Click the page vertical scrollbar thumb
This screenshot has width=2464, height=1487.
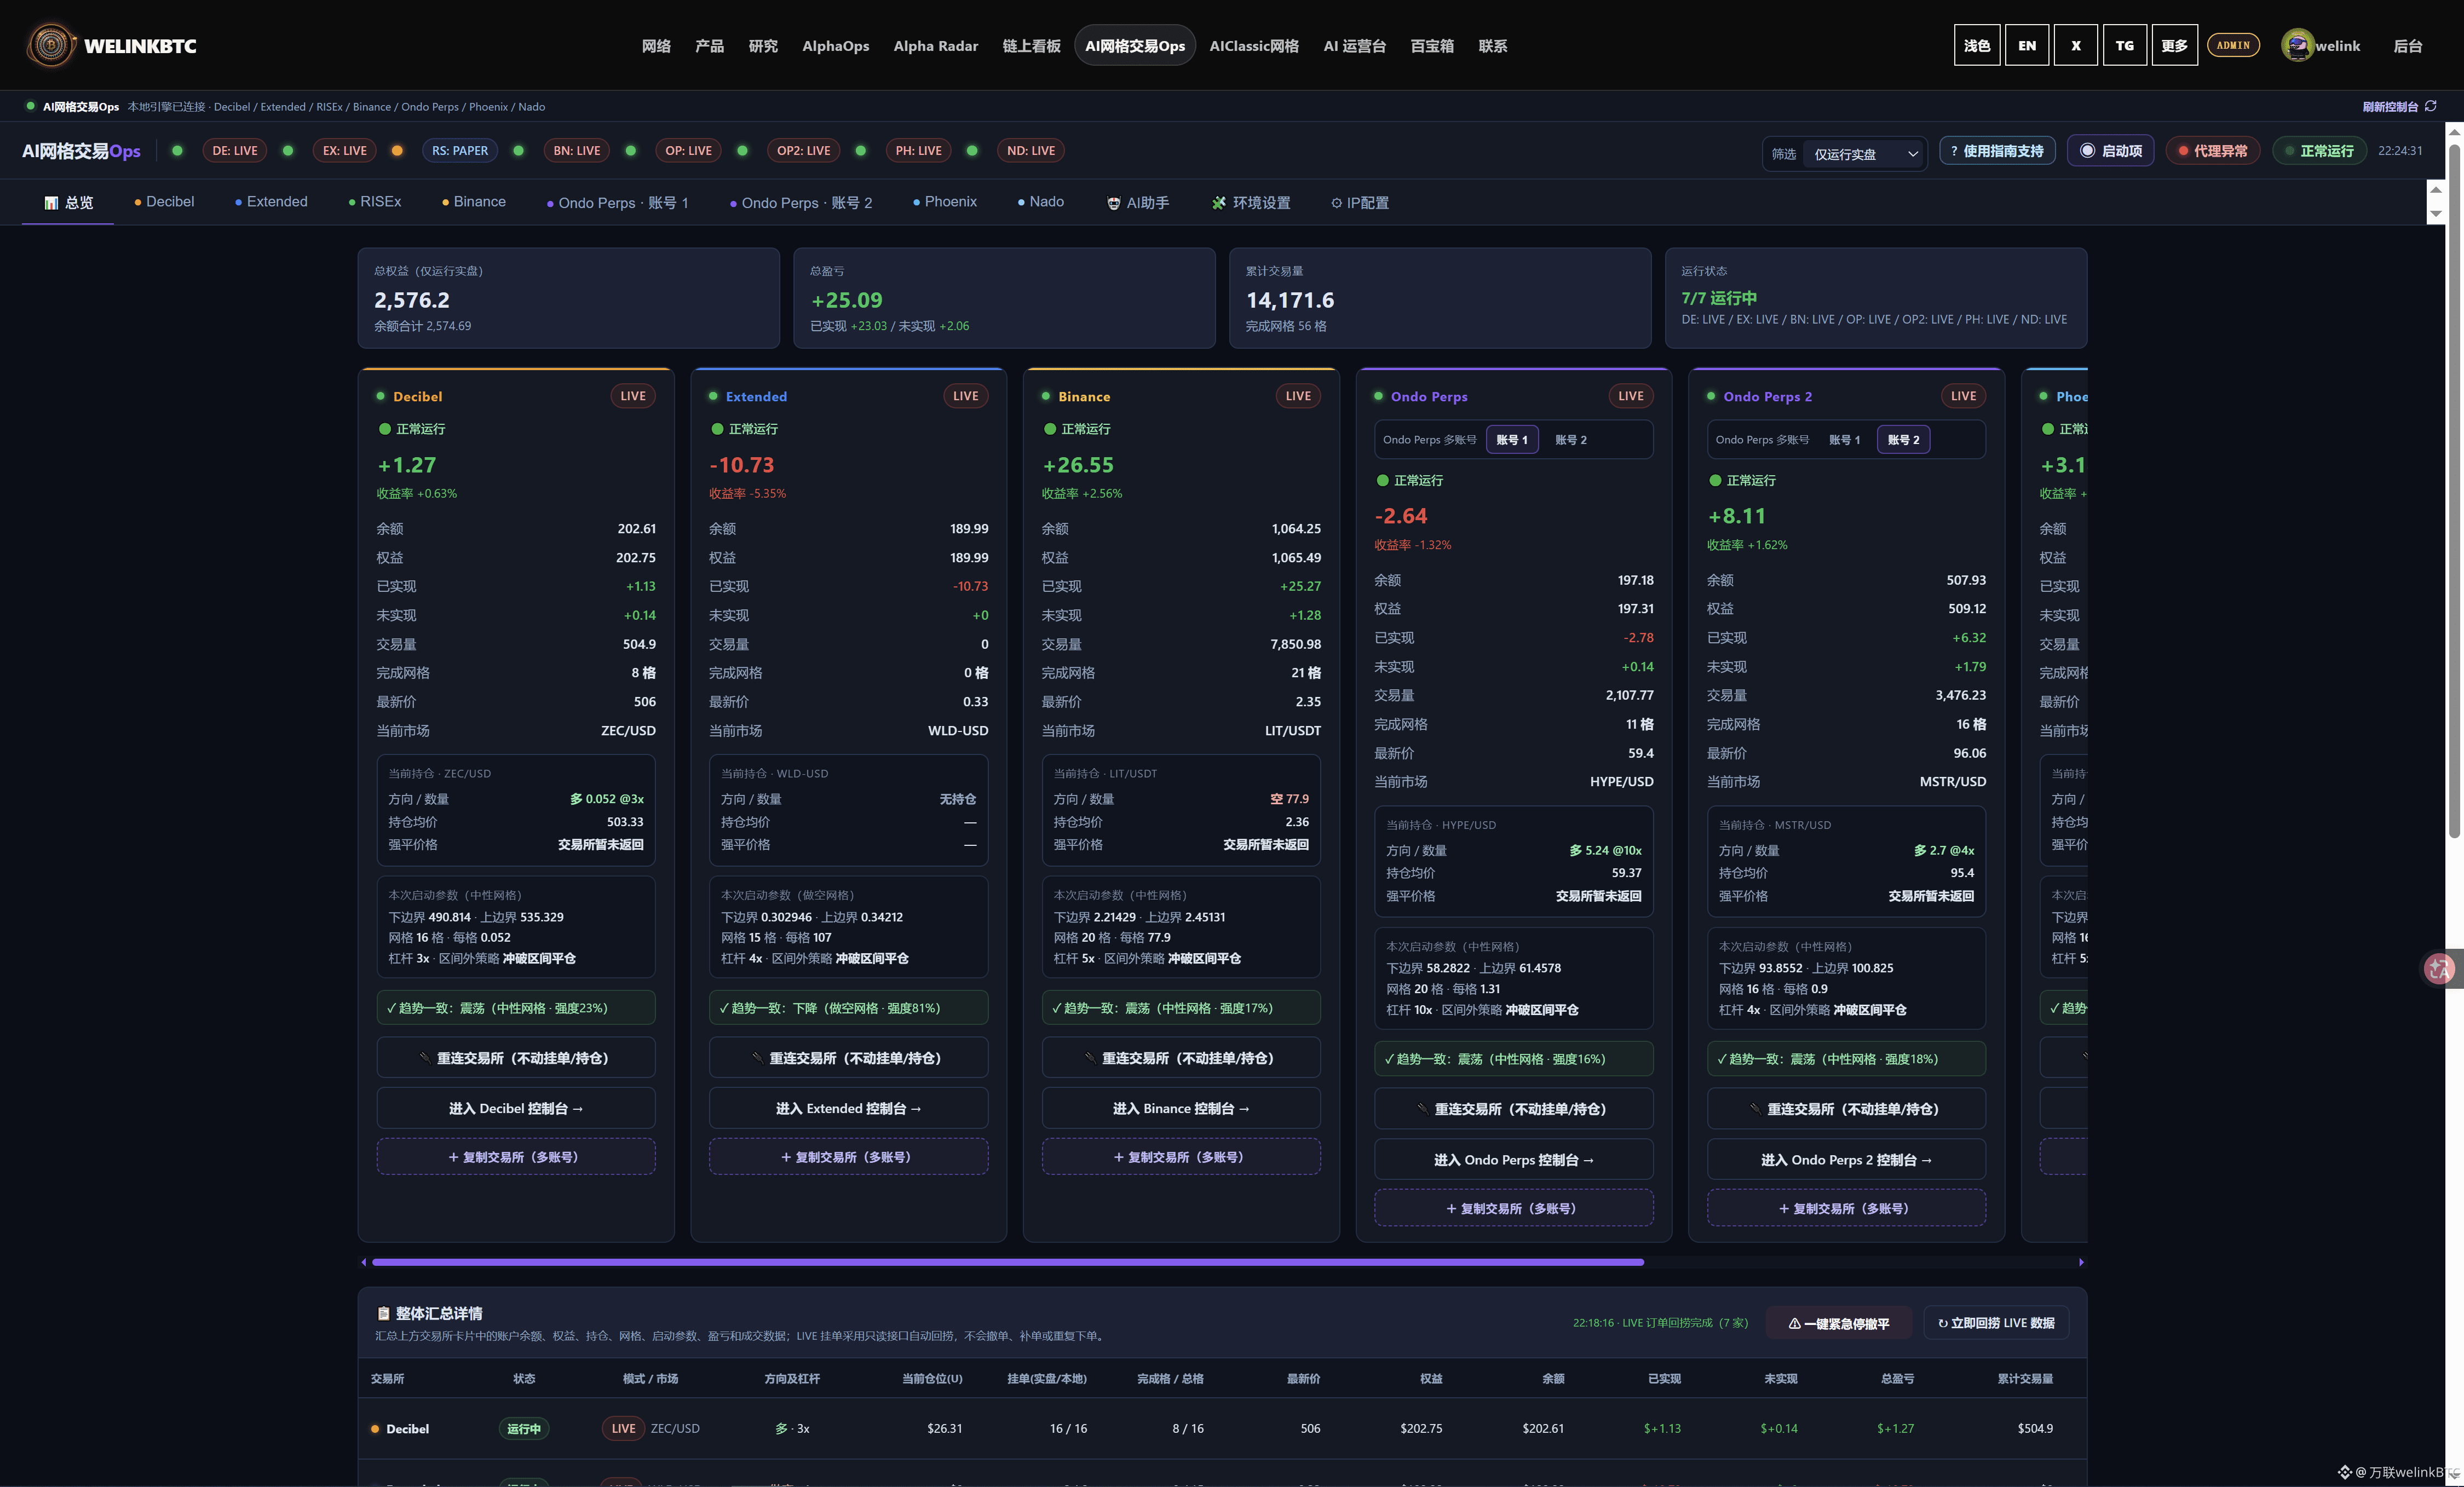pyautogui.click(x=2454, y=491)
